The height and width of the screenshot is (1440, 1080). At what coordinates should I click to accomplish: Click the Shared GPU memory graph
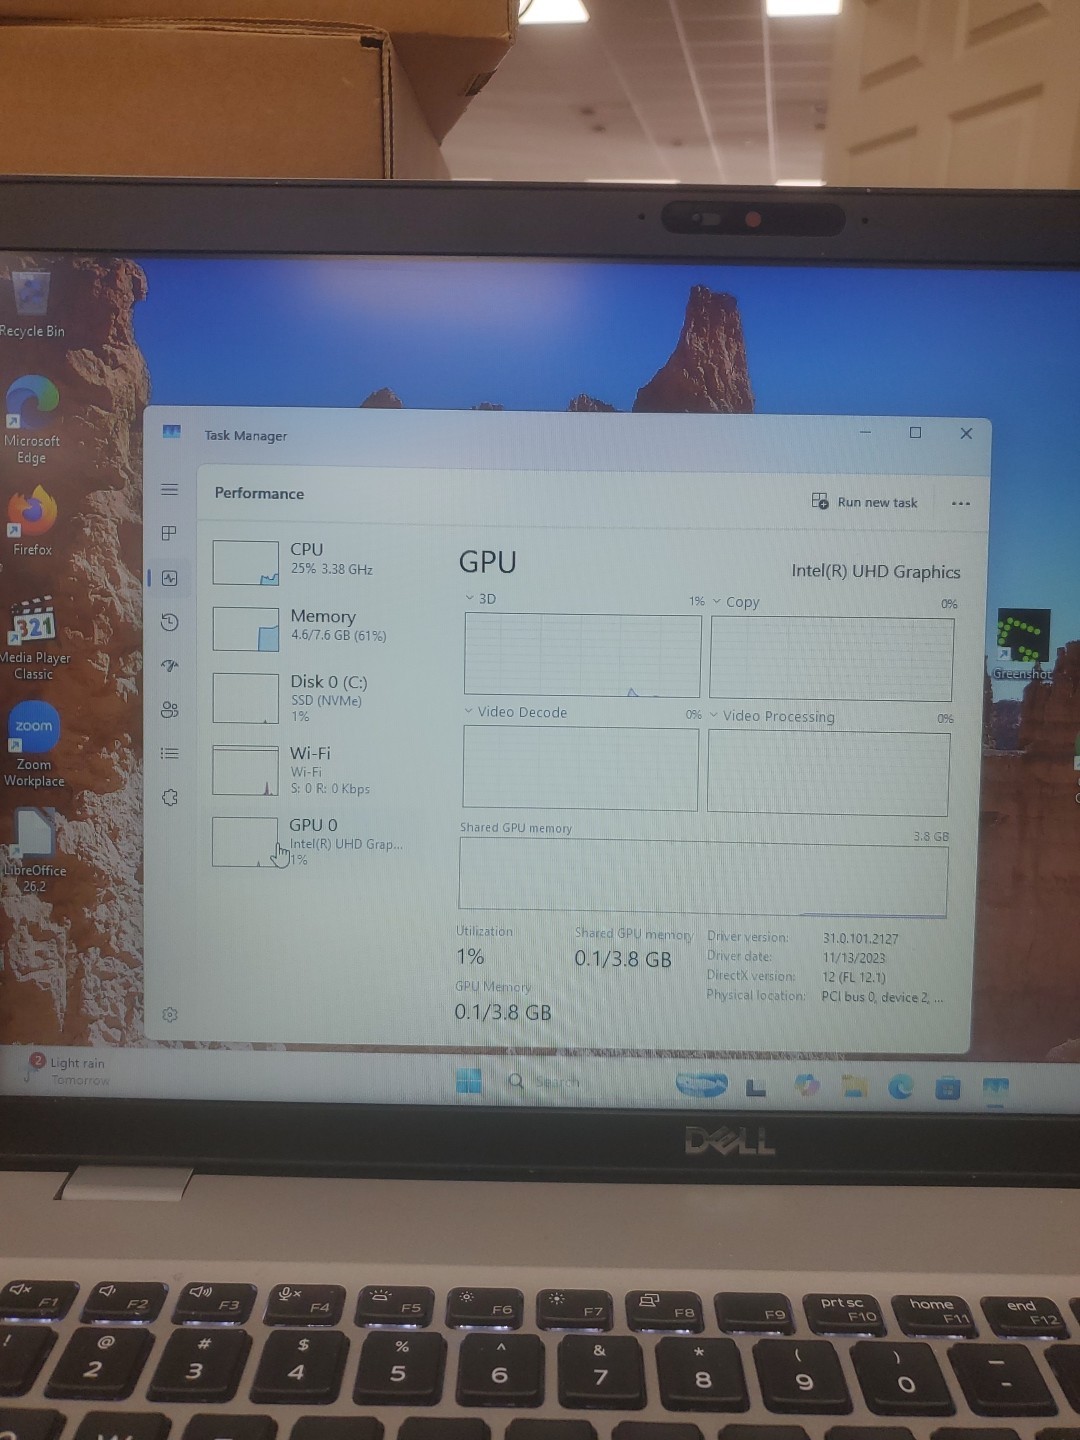point(703,875)
